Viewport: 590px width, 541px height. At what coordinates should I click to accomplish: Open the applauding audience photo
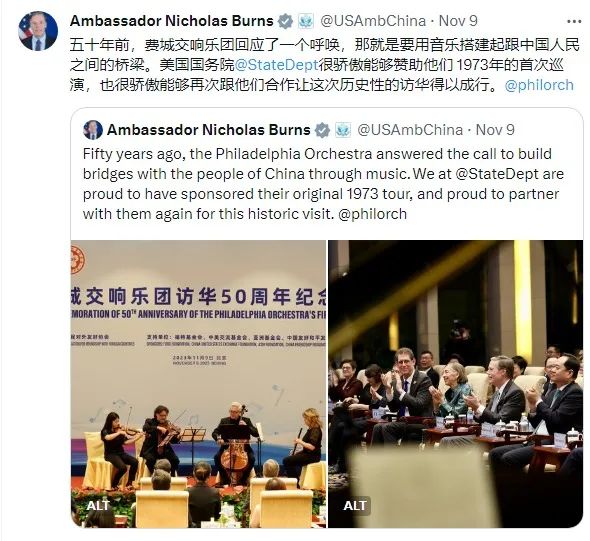point(456,384)
